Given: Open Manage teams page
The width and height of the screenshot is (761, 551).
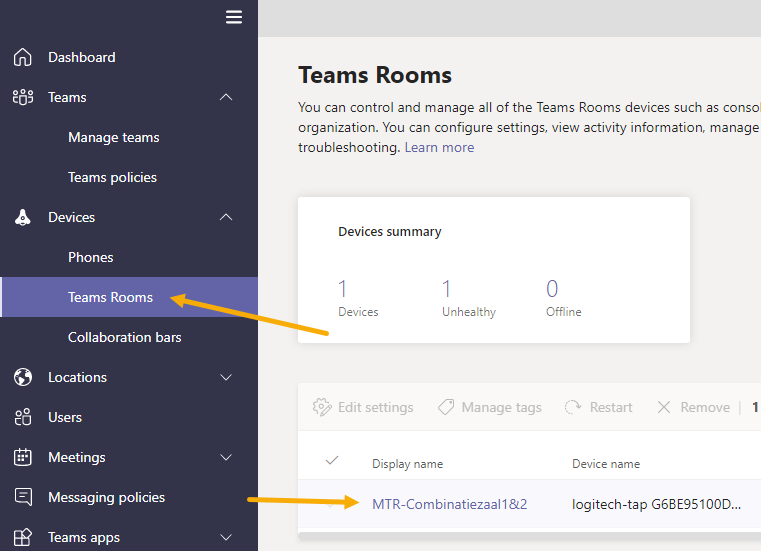Looking at the screenshot, I should coord(114,137).
